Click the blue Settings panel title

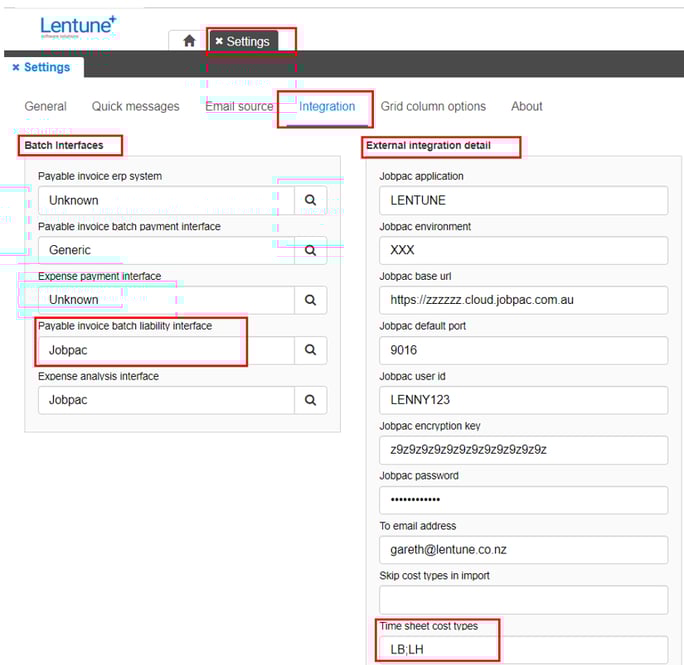[47, 67]
